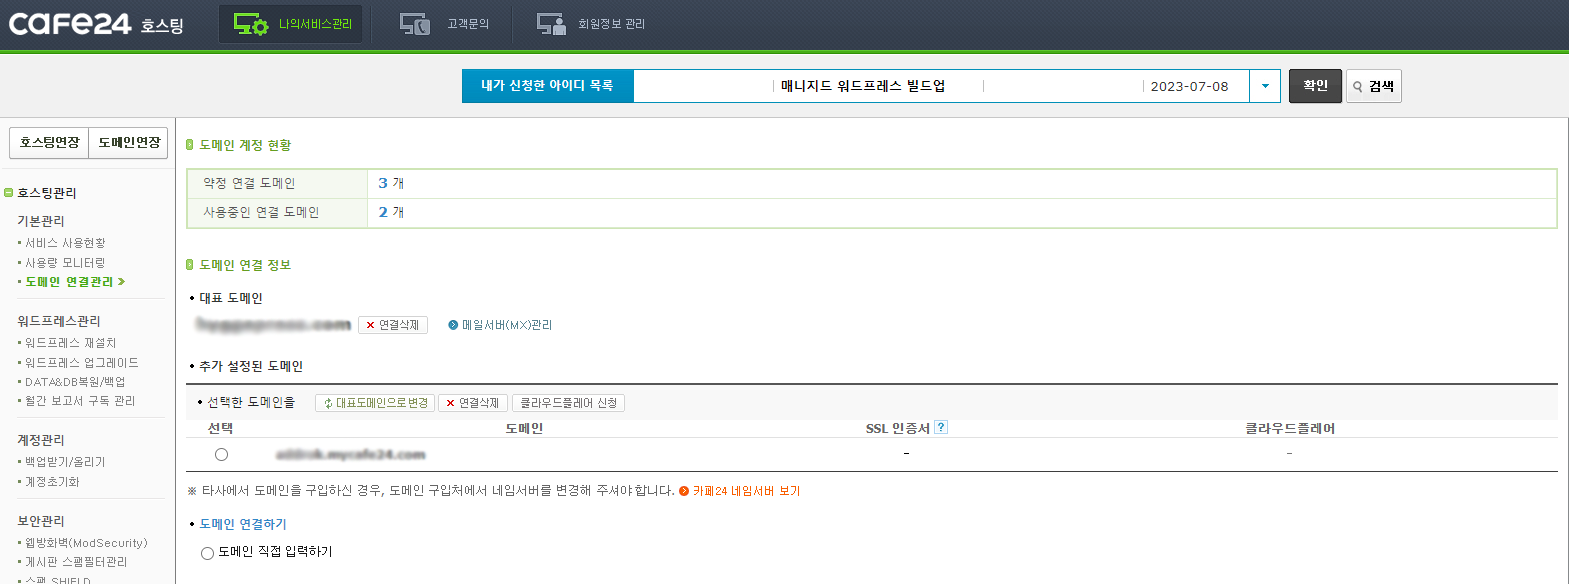Open the 호스팅연장 tab
This screenshot has height=584, width=1569.
(49, 143)
